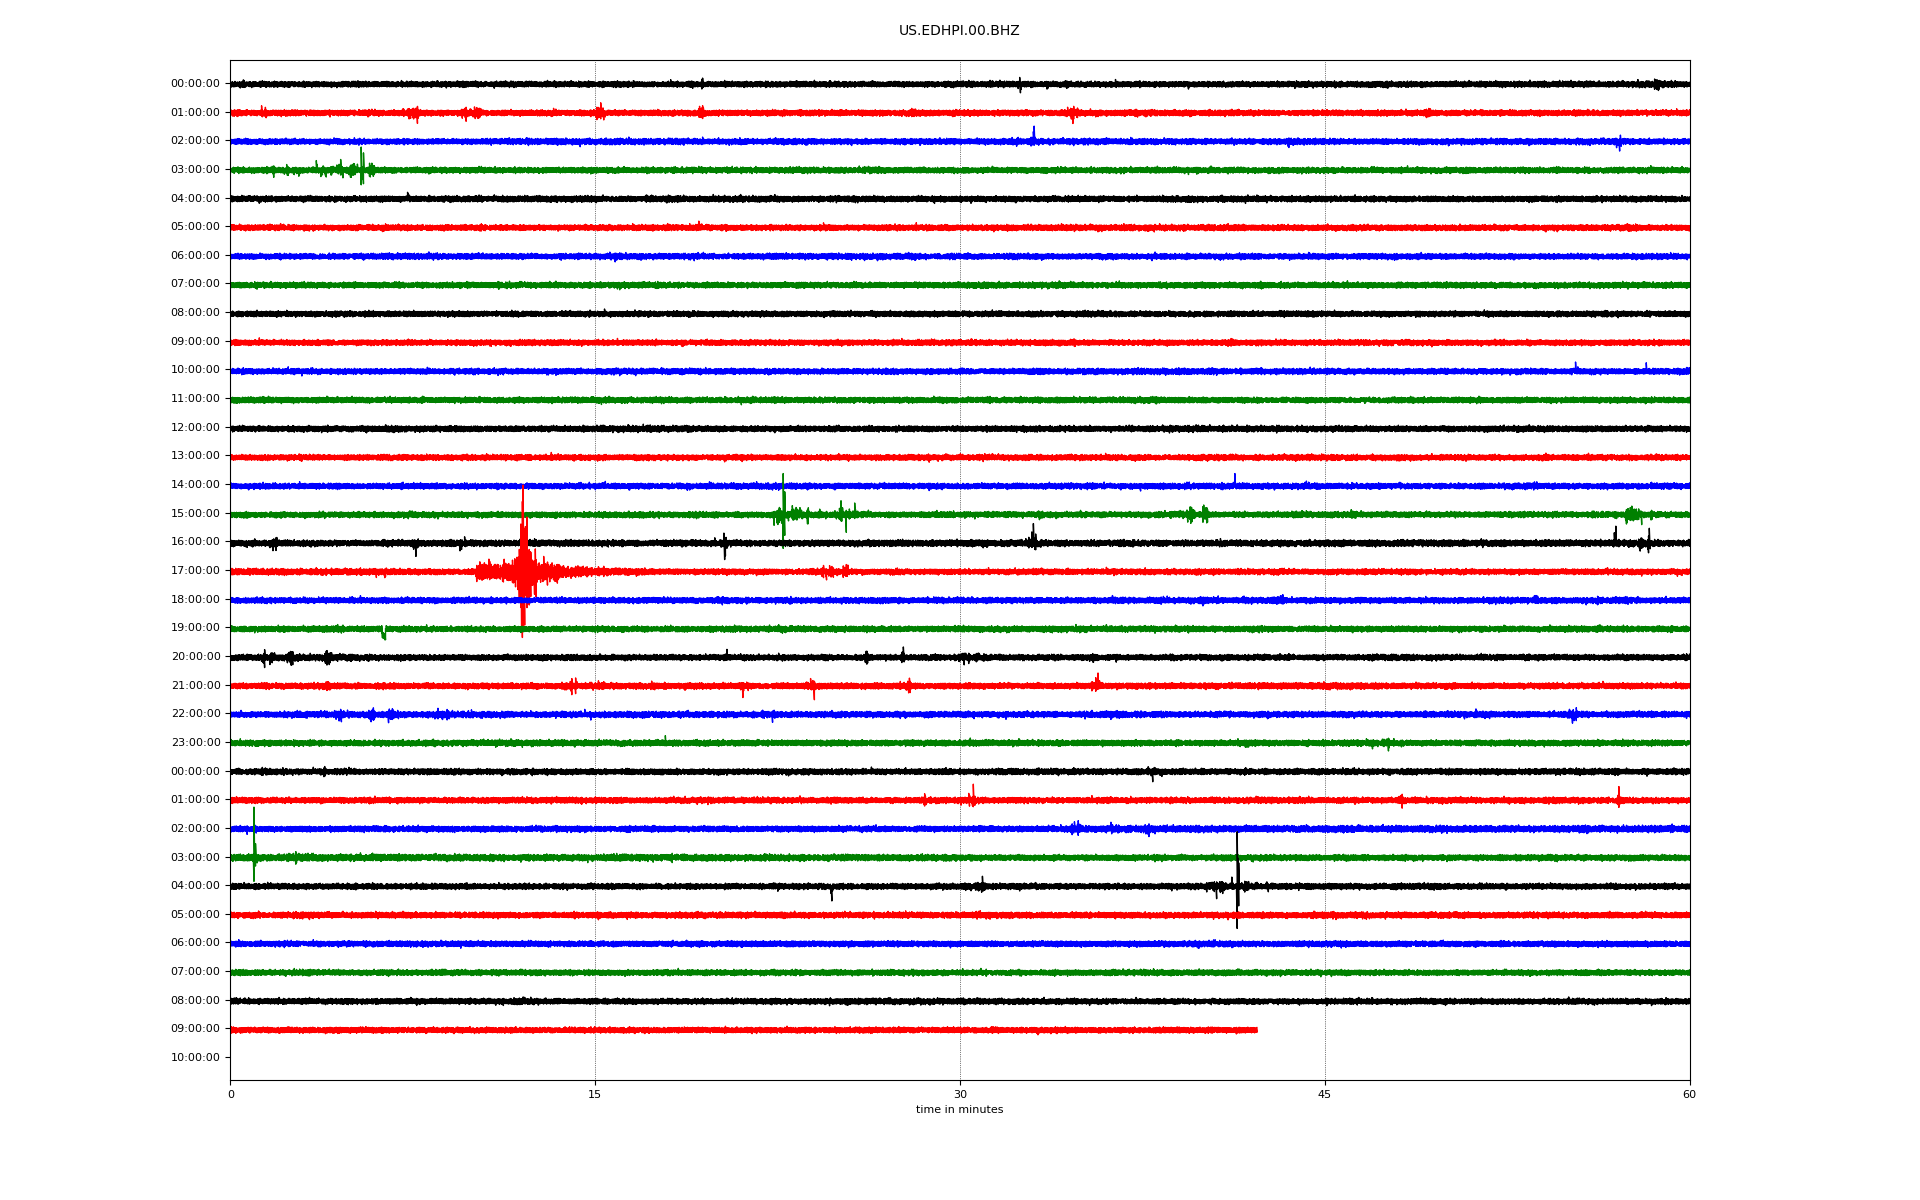Viewport: 1920px width, 1200px height.
Task: Click the tall black spike near minute 41
Action: point(1237,884)
